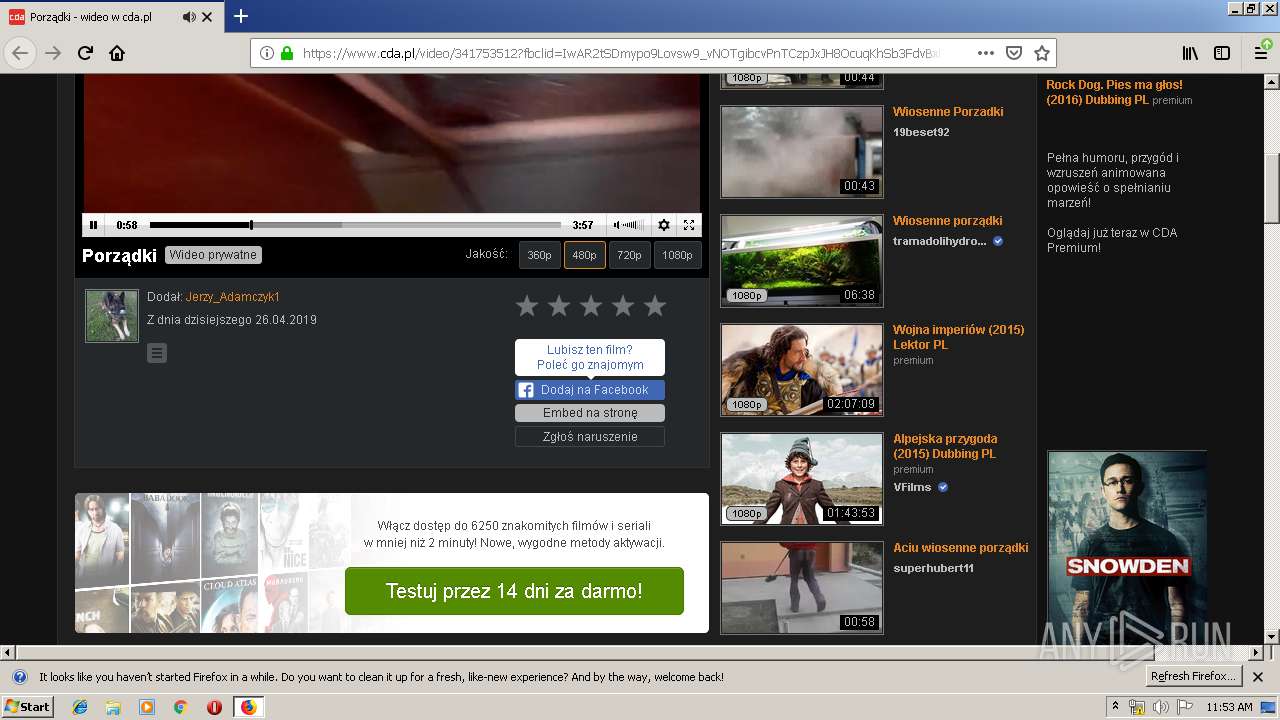
Task: Open the aquarium Wiosenne porządki thumbnail
Action: (x=802, y=261)
